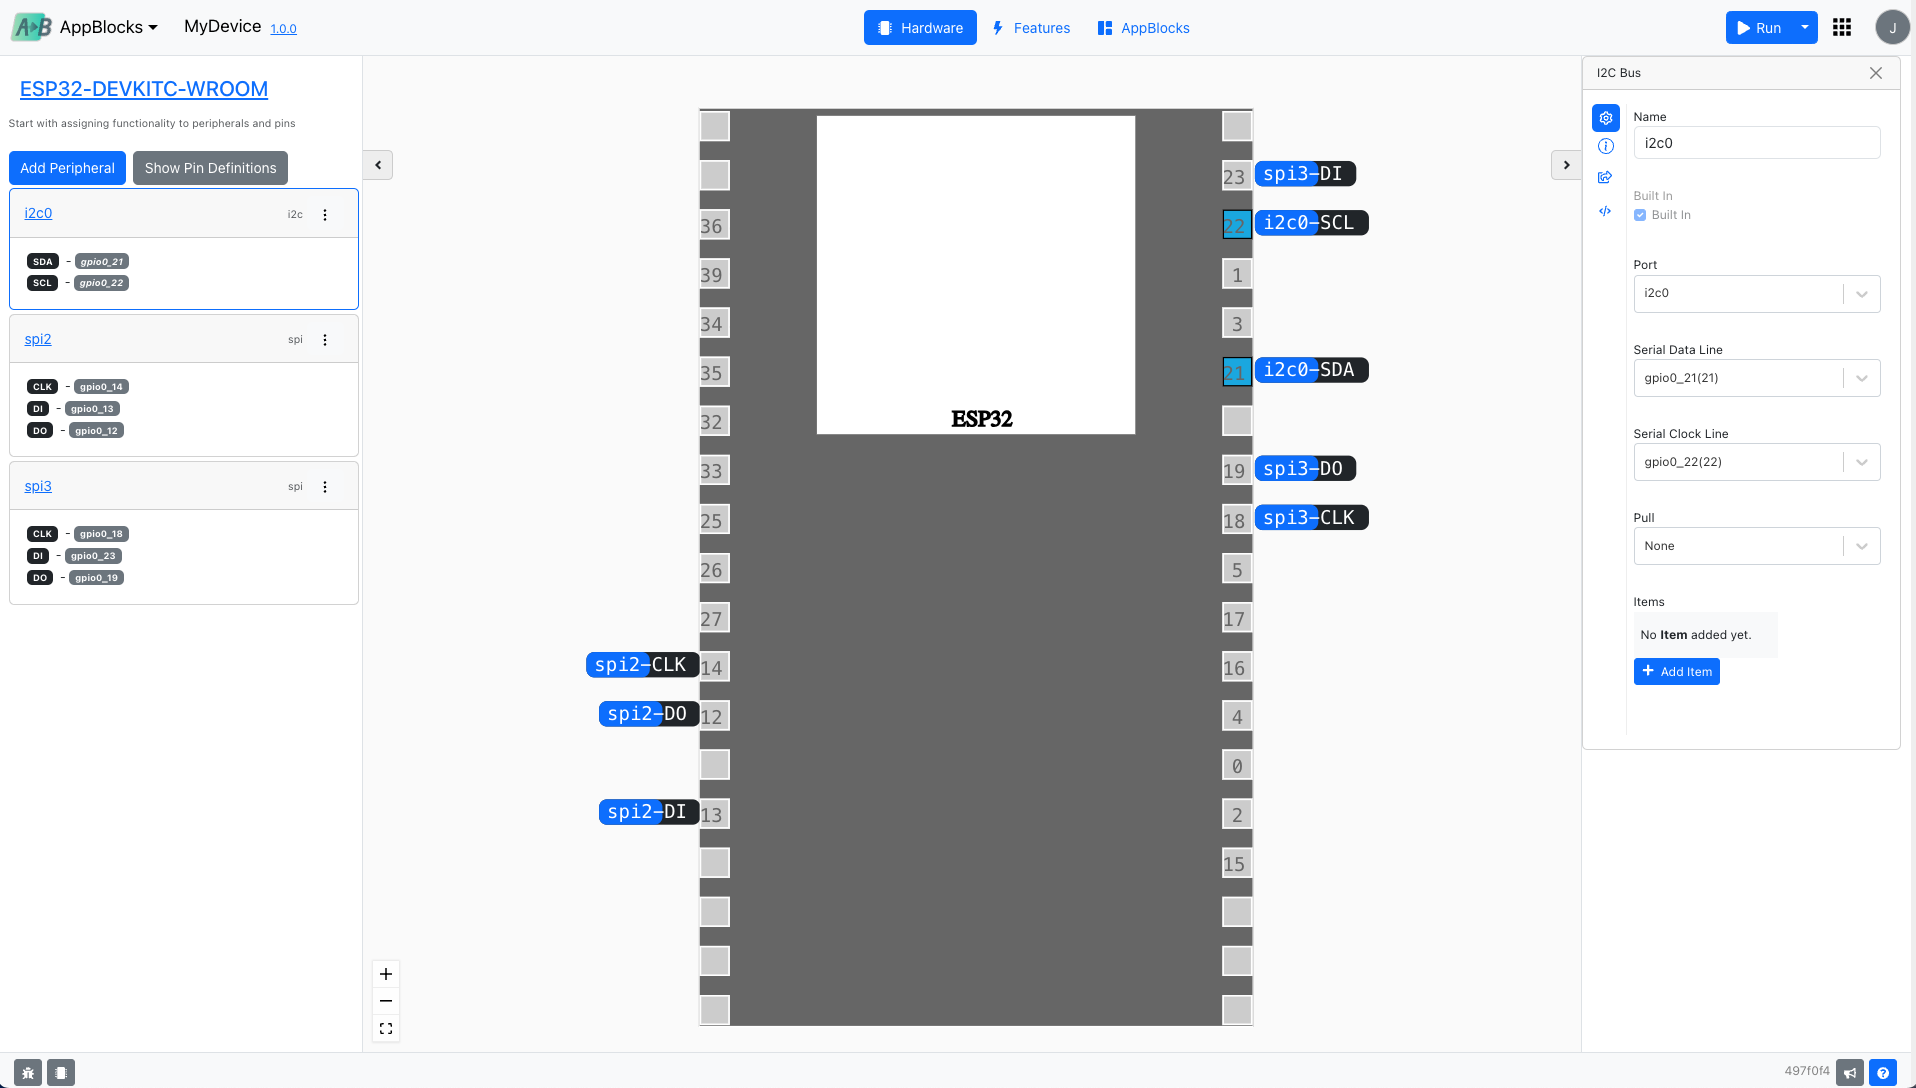Open the i2c0 peripheral link

[38, 213]
